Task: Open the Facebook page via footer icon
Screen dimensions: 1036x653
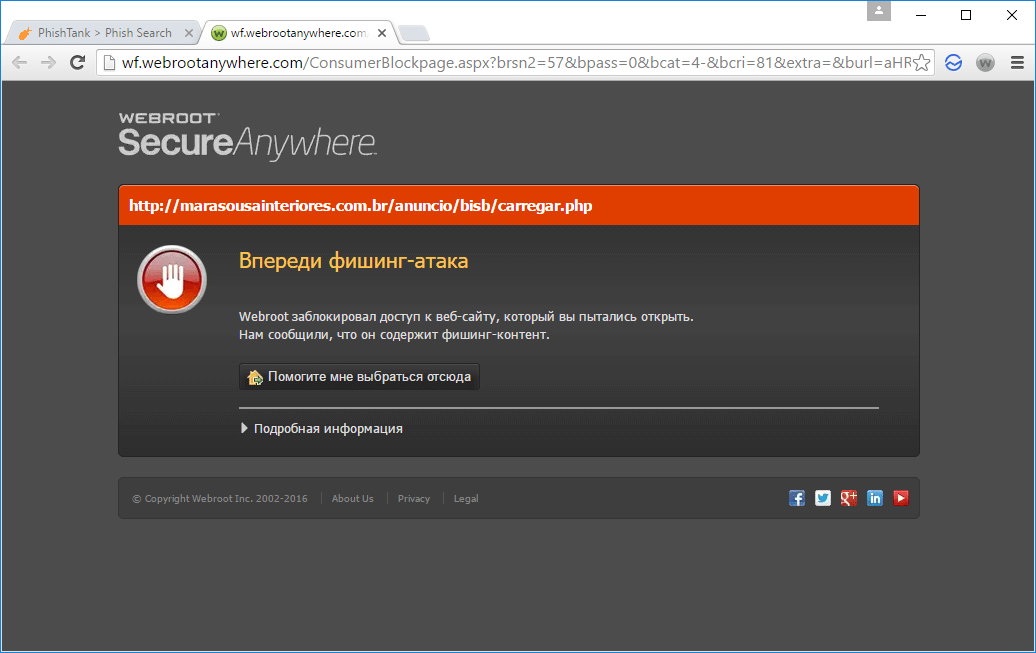Action: (796, 497)
